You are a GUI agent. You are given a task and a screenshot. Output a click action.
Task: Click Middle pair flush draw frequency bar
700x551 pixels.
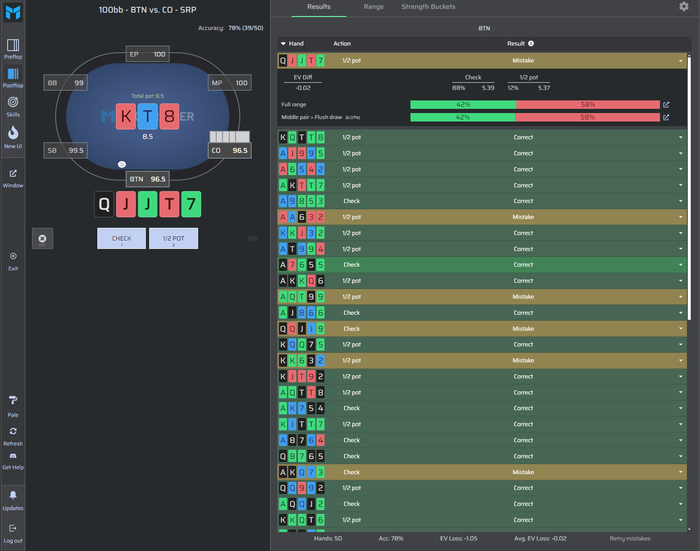coord(535,117)
